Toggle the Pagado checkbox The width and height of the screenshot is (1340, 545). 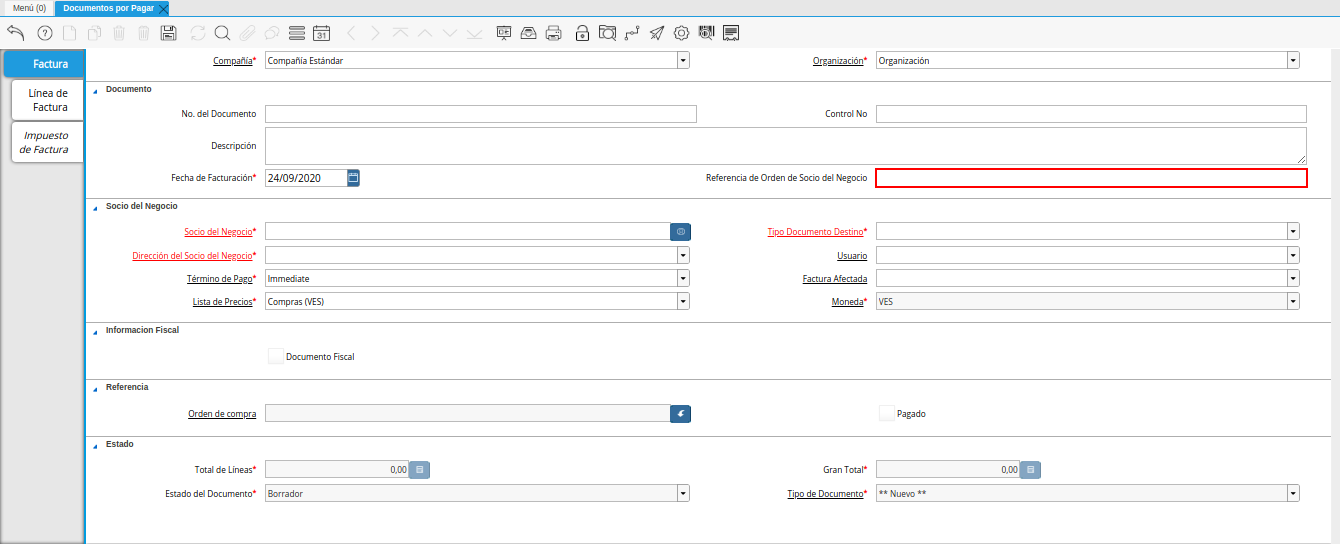point(886,413)
